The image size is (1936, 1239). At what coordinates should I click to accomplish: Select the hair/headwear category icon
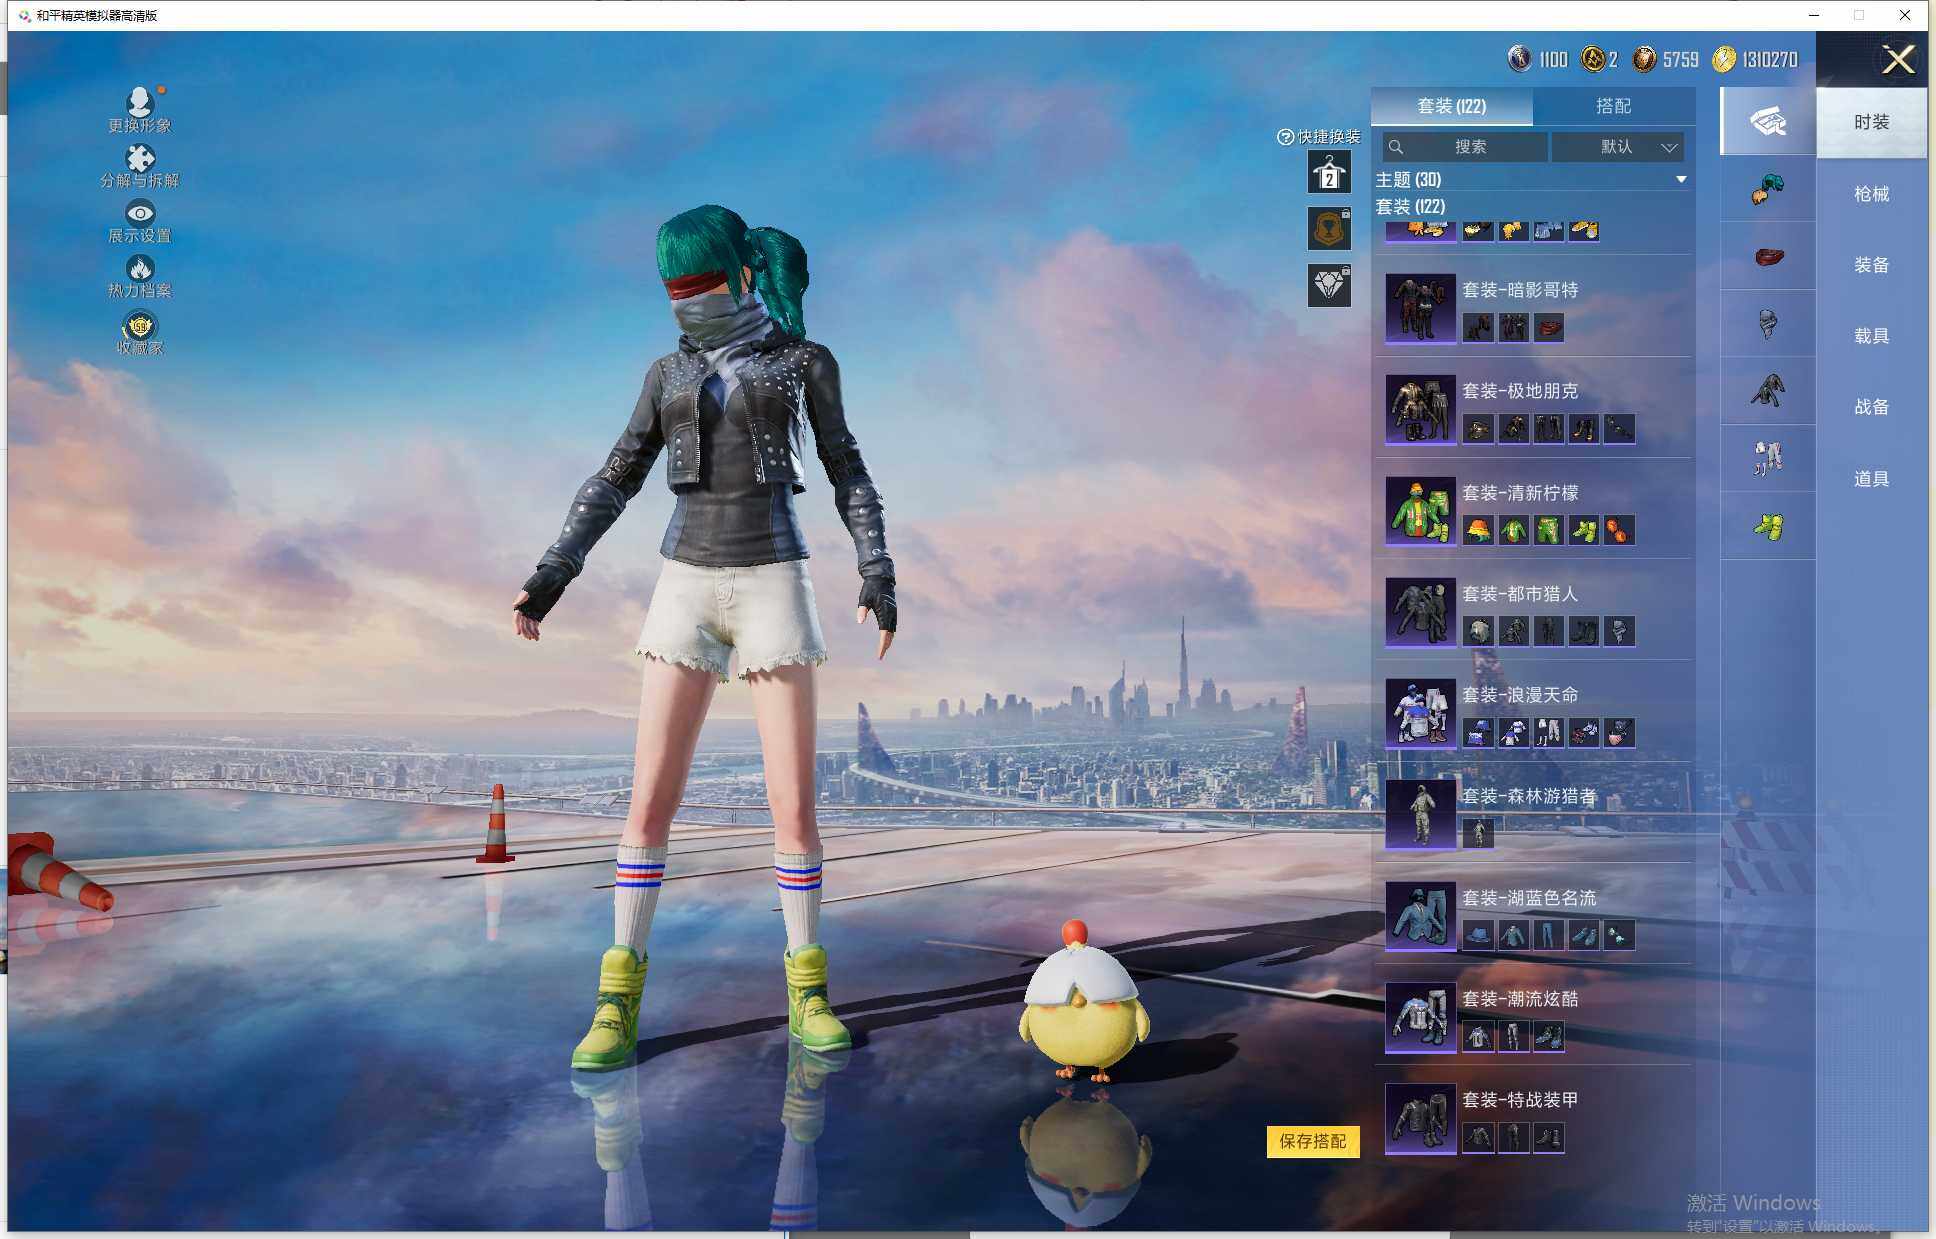[1768, 188]
